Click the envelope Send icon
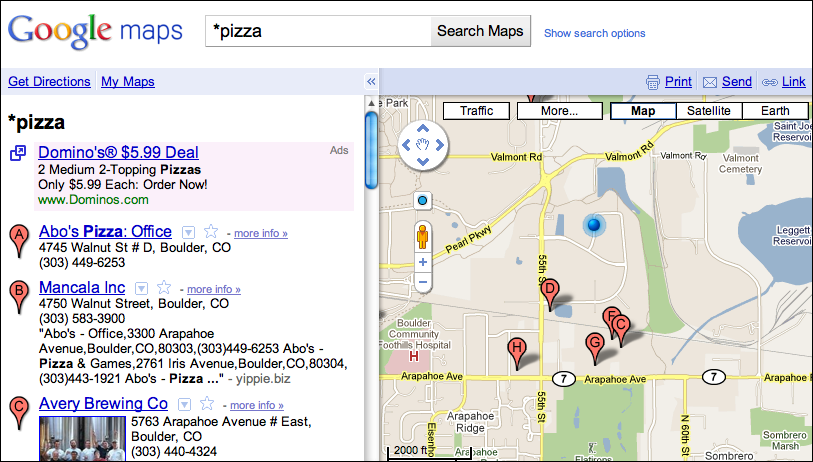This screenshot has width=813, height=462. (x=710, y=82)
